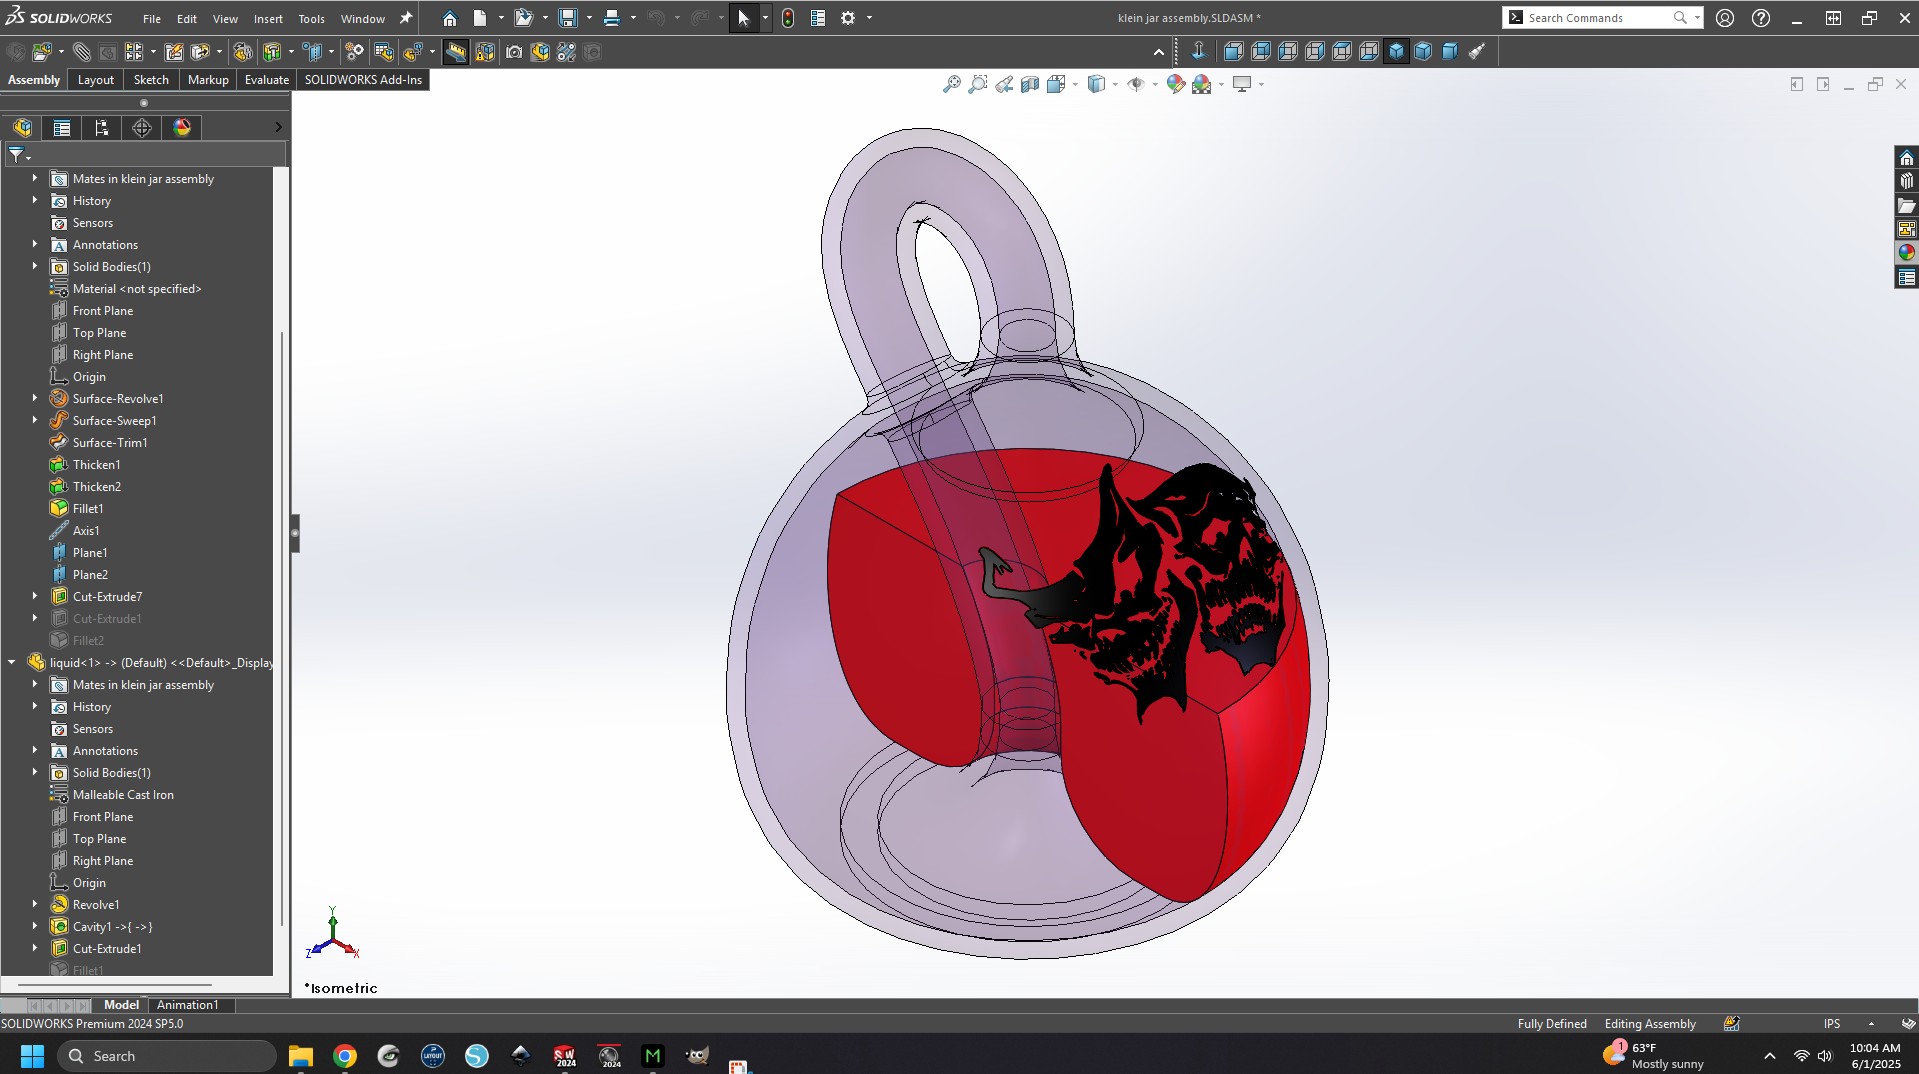Open the Home welcome dialog icon
The height and width of the screenshot is (1074, 1919).
[x=450, y=18]
